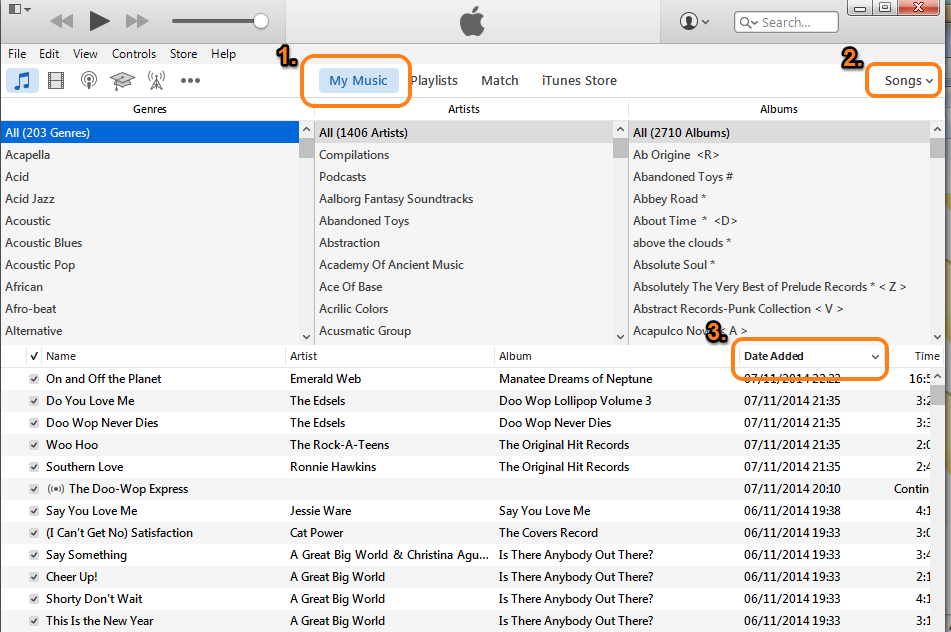Click the checkmark column header

(x=34, y=356)
